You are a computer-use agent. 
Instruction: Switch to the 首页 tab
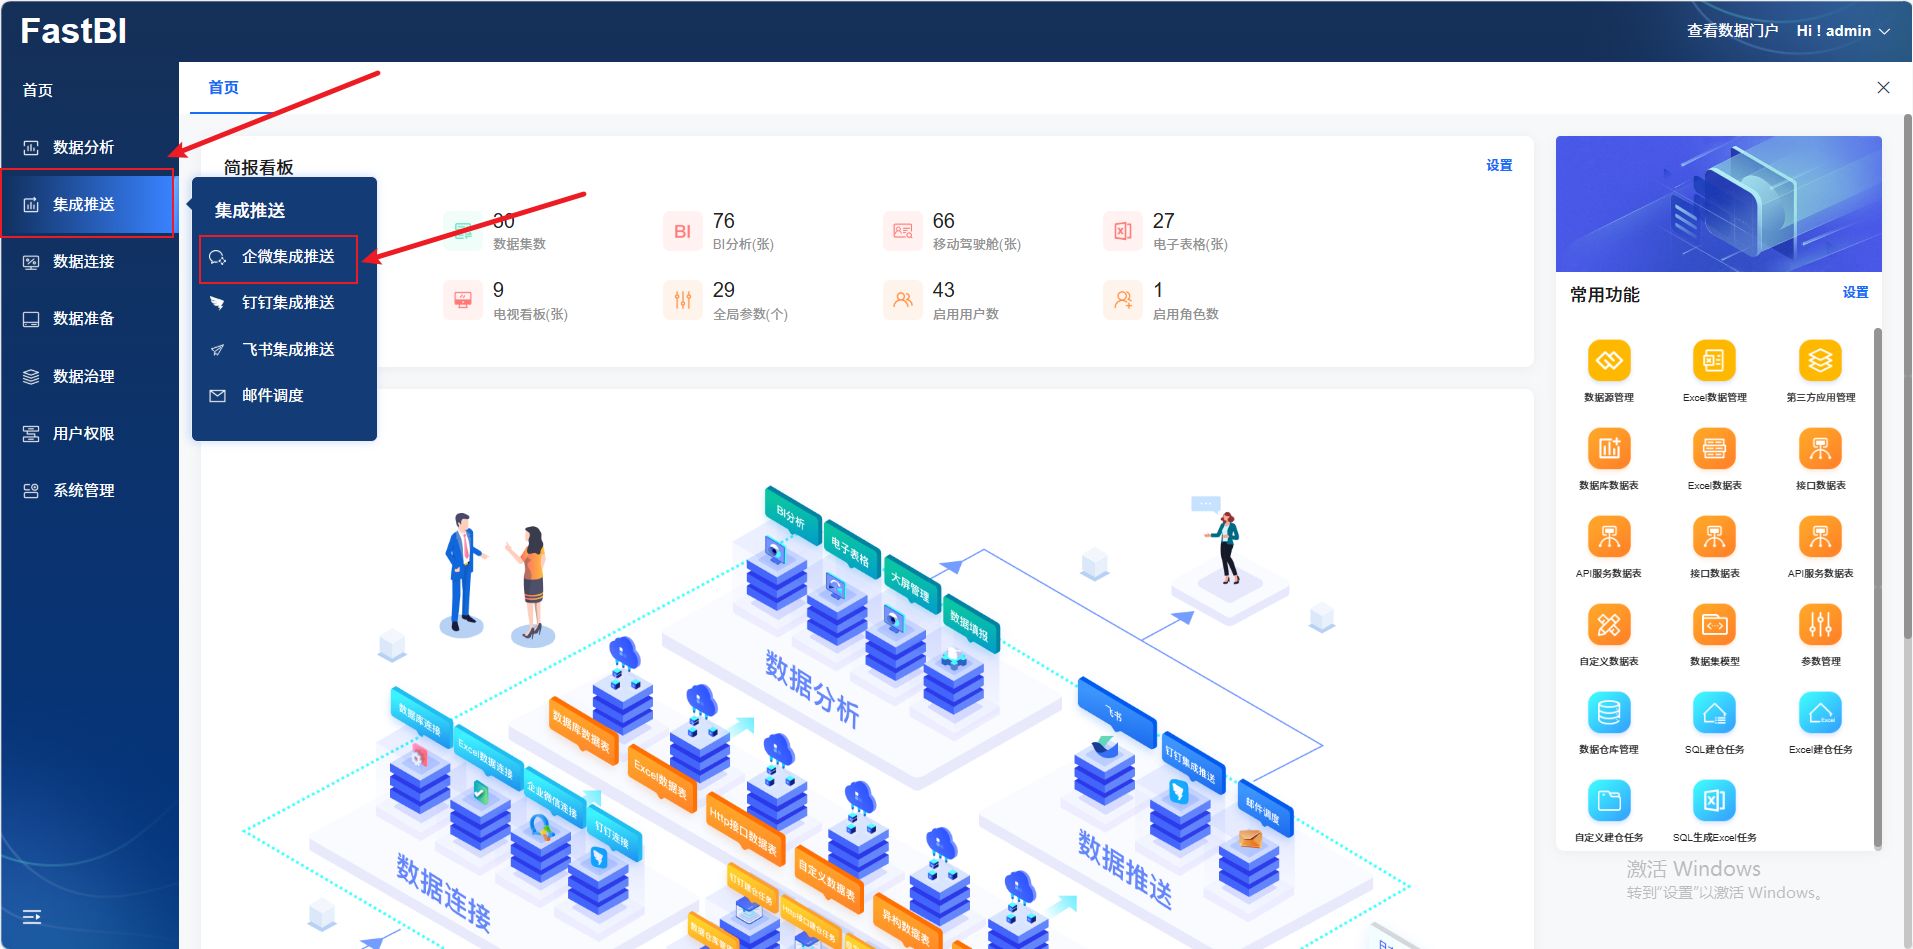[x=223, y=88]
